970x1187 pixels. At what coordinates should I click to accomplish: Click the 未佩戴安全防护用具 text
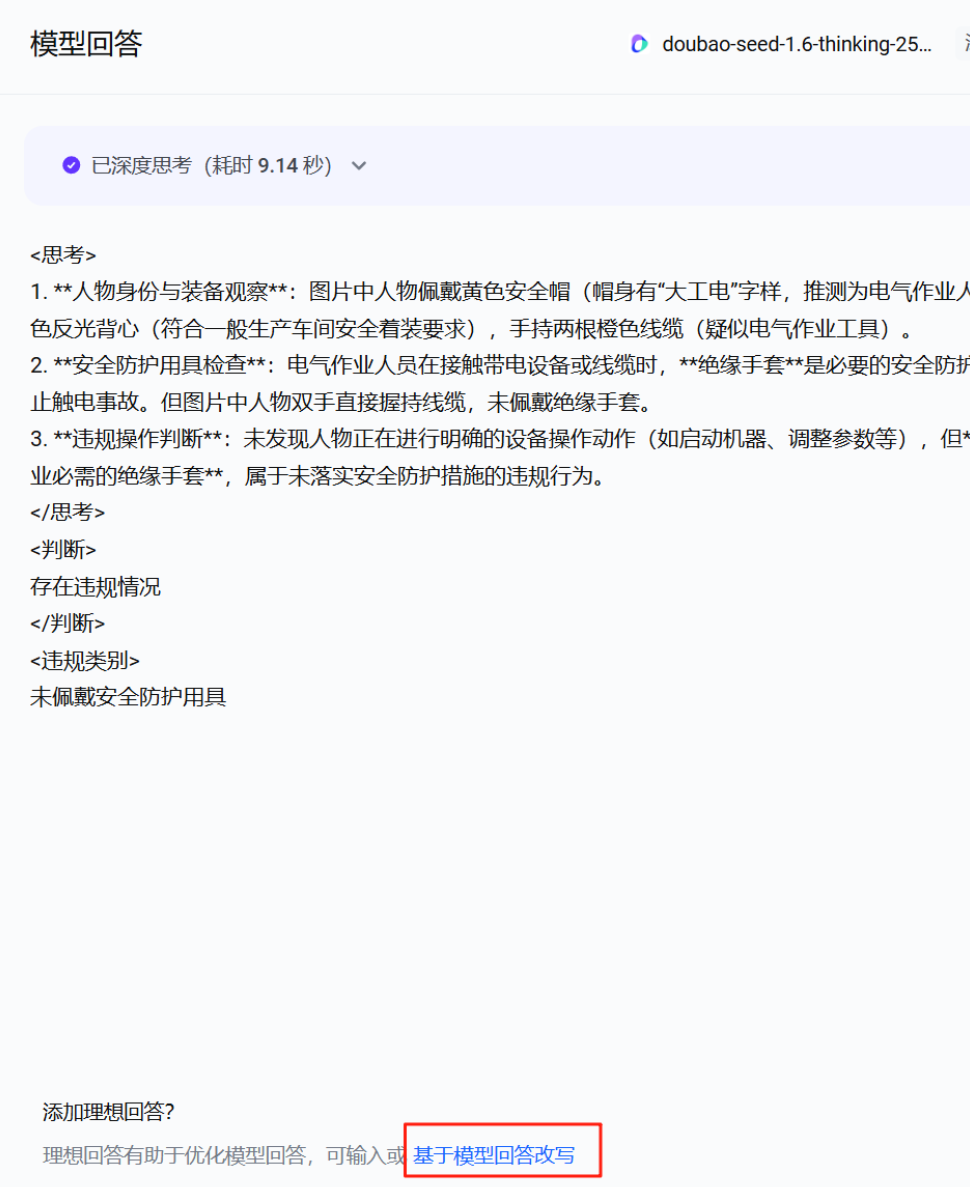128,697
